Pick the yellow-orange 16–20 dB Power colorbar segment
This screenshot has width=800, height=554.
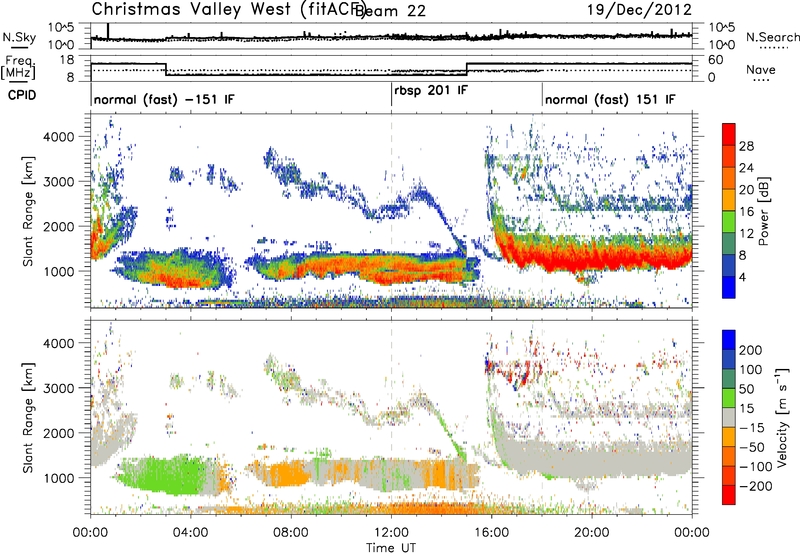point(729,200)
